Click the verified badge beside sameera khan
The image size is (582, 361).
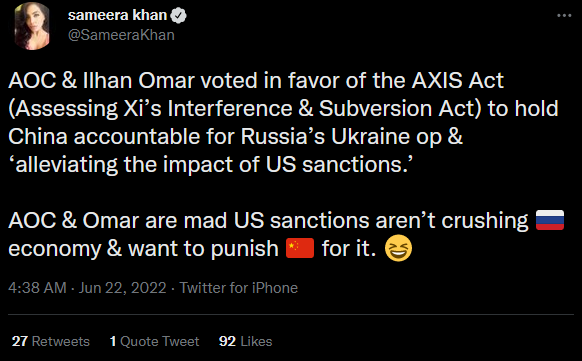pyautogui.click(x=179, y=16)
